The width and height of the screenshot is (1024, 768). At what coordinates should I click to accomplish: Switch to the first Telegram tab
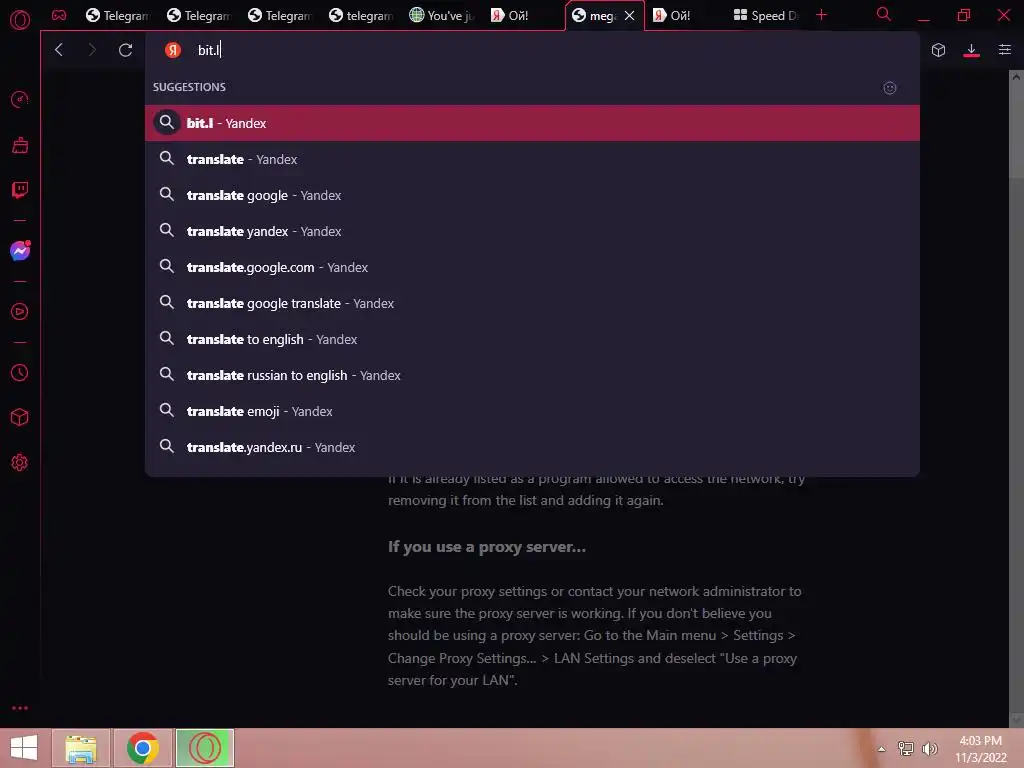(x=118, y=16)
